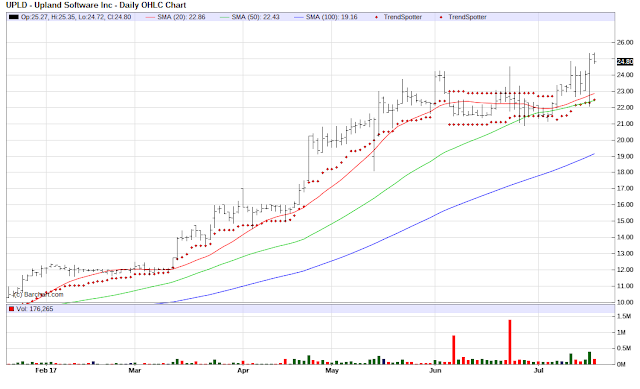The width and height of the screenshot is (640, 389).
Task: Click the May date axis label
Action: point(332,370)
